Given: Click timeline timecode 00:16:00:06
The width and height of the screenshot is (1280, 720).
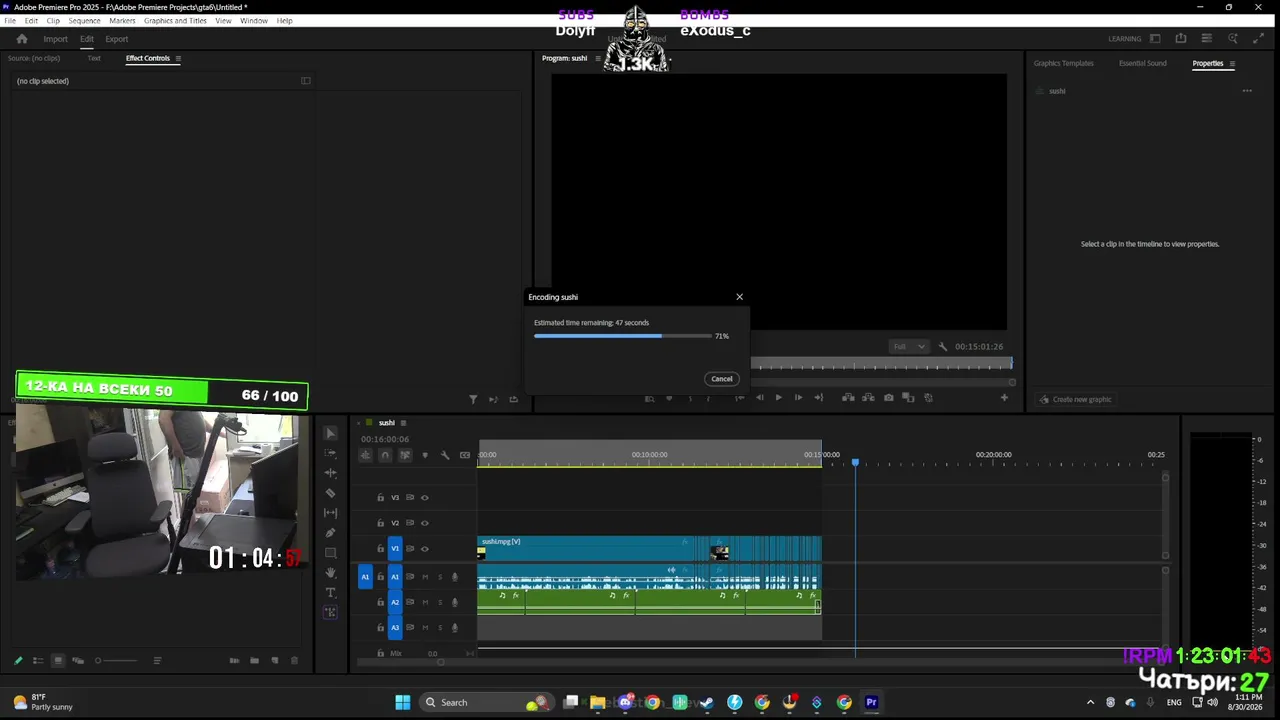Looking at the screenshot, I should click(385, 440).
